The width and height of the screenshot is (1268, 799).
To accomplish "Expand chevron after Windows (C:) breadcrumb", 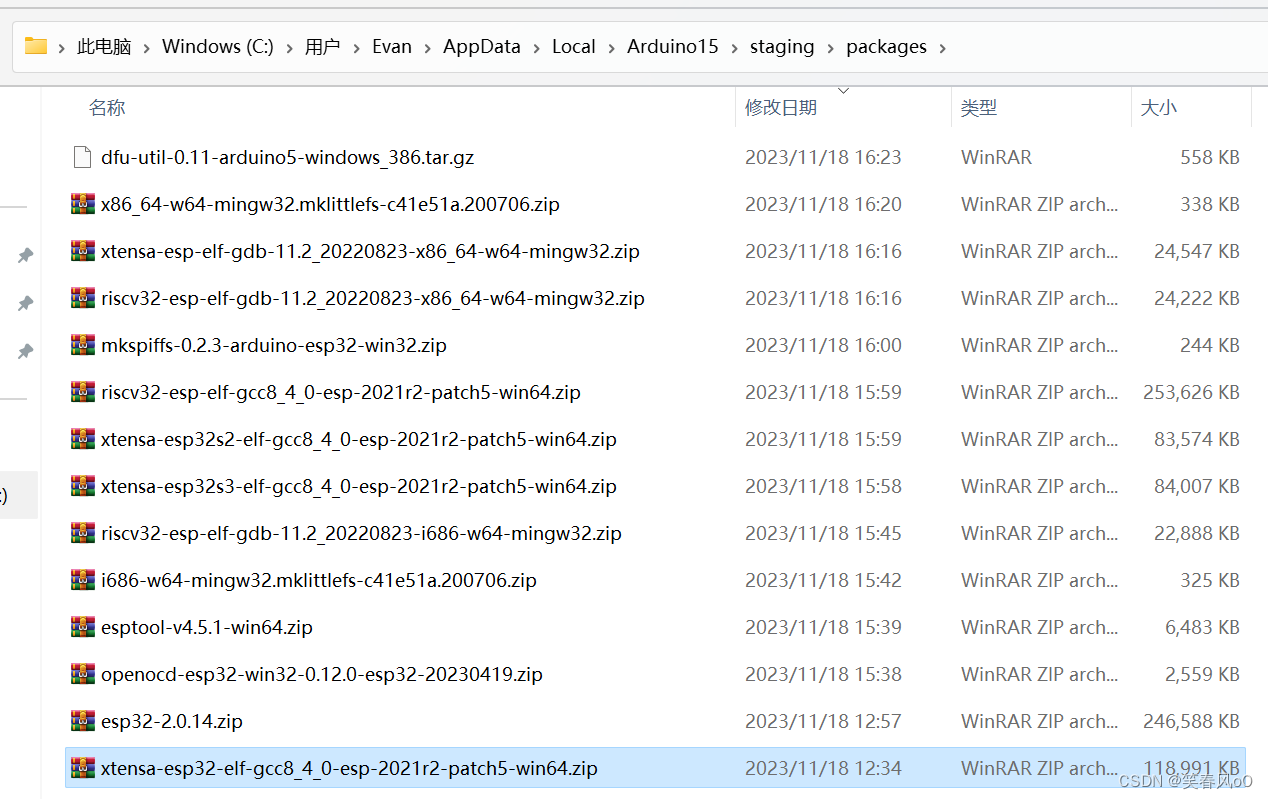I will click(x=289, y=47).
